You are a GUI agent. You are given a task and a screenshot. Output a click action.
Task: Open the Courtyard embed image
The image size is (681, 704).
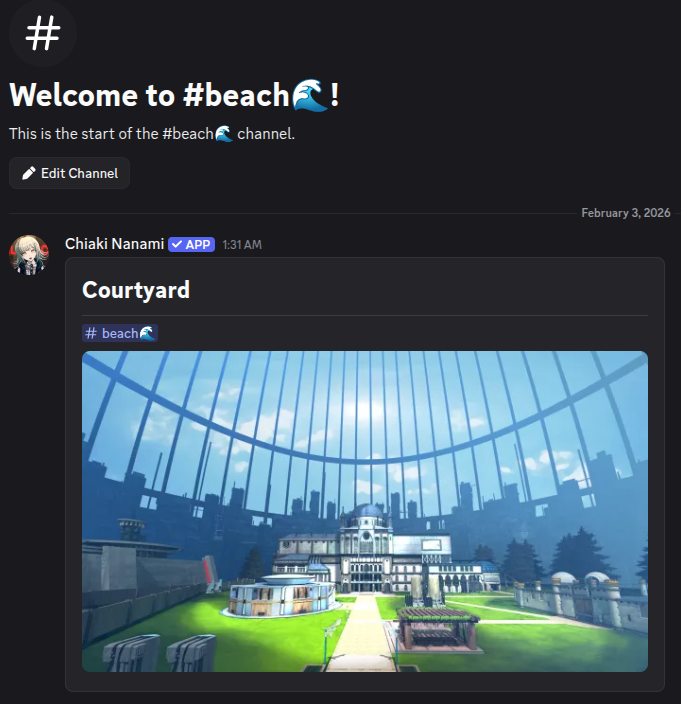point(365,511)
